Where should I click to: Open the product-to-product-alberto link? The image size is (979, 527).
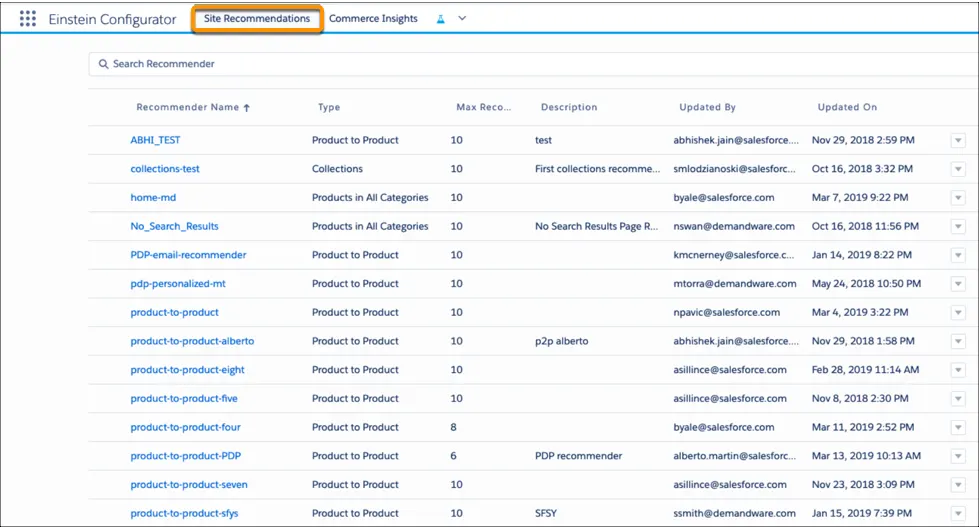tap(192, 341)
